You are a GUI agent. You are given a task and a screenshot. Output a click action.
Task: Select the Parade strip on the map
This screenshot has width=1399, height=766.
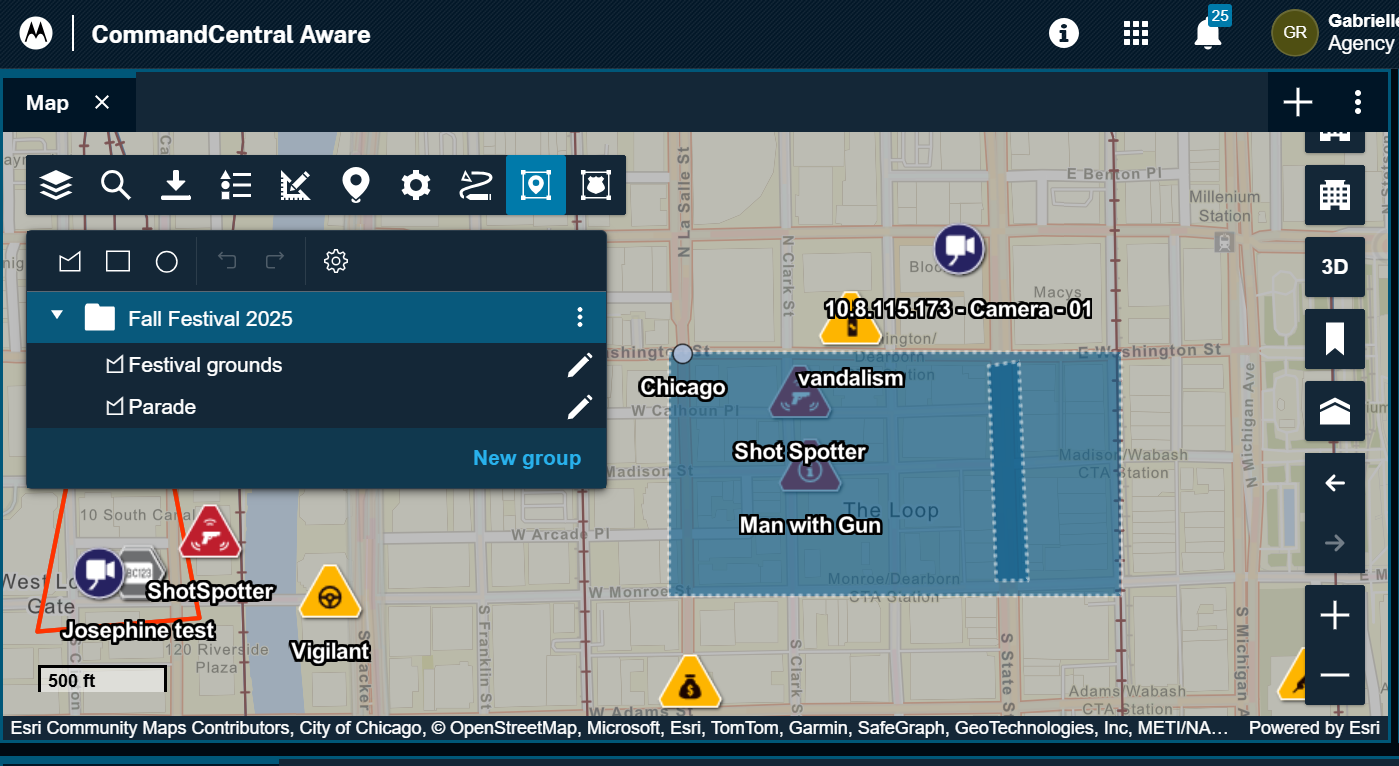point(1007,472)
